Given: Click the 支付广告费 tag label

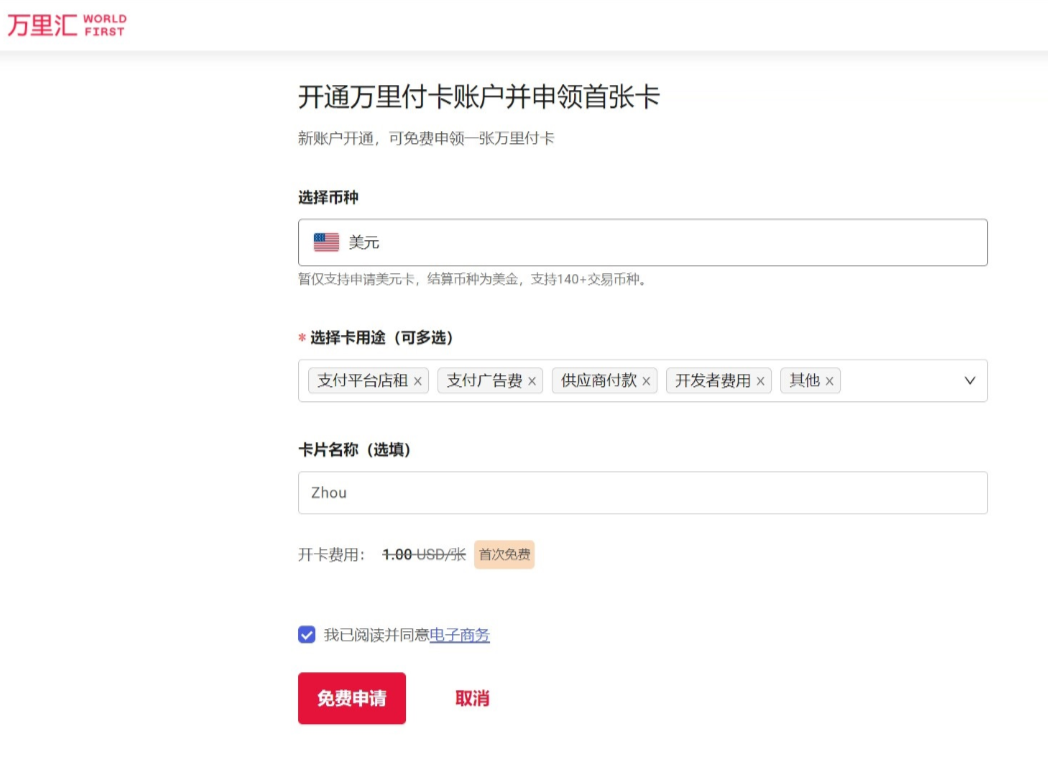Looking at the screenshot, I should (x=484, y=381).
